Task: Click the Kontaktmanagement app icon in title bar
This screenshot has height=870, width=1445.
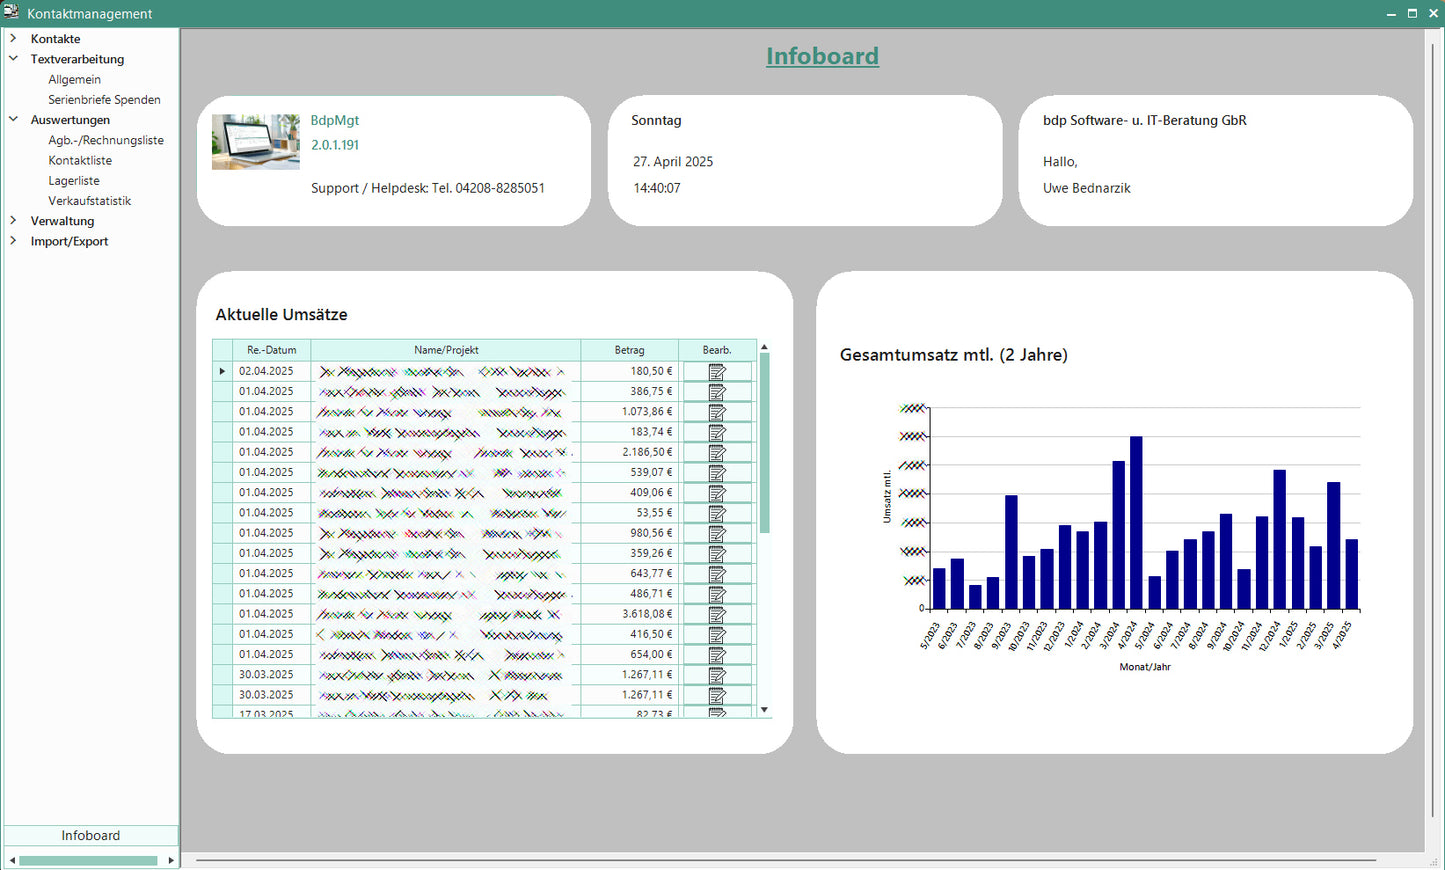Action: coord(11,13)
